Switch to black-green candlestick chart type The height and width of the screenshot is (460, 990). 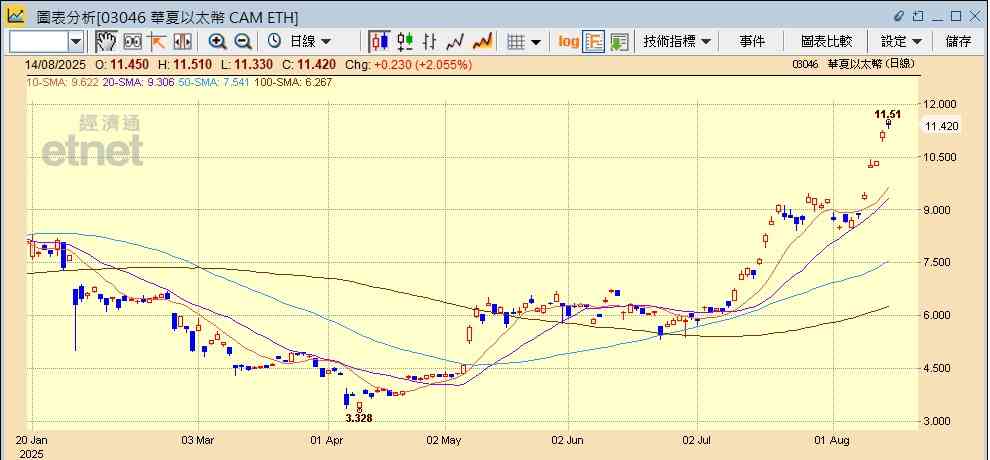[x=405, y=42]
